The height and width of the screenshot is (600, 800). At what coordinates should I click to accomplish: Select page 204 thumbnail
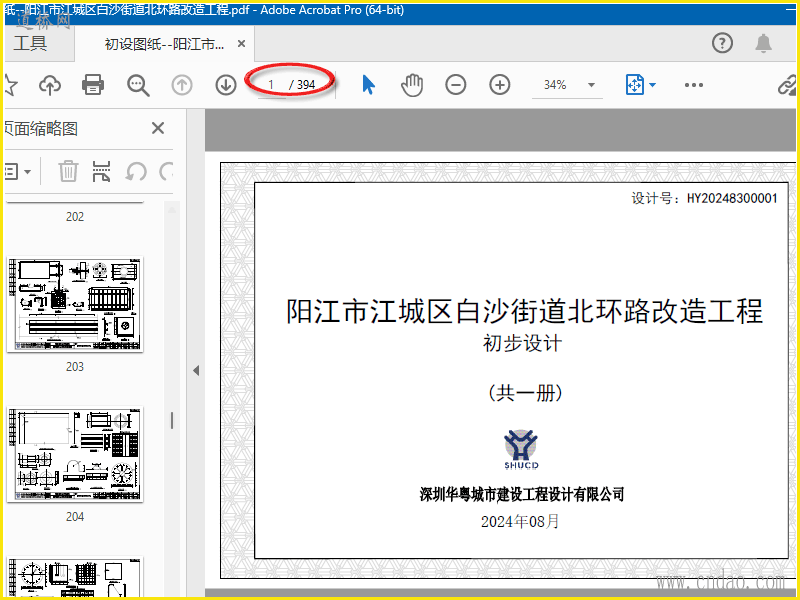click(75, 454)
